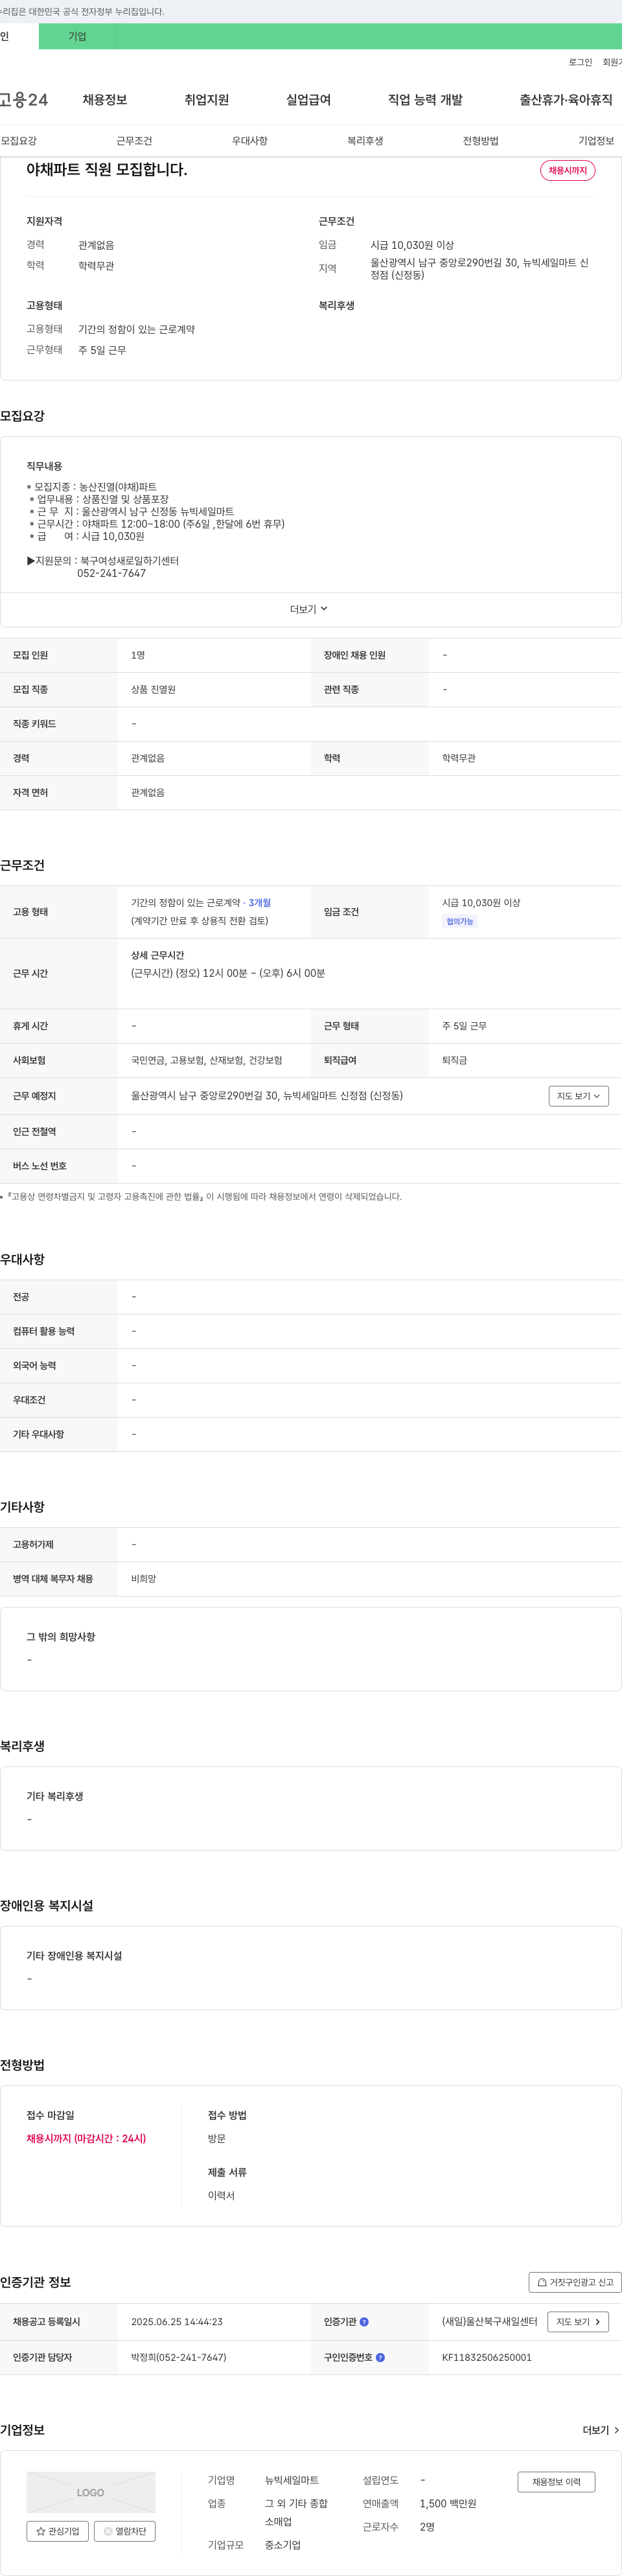Screen dimensions: 622x2576
Task: Click the question mark icon beside 구인인증번호
Action: 380,2358
